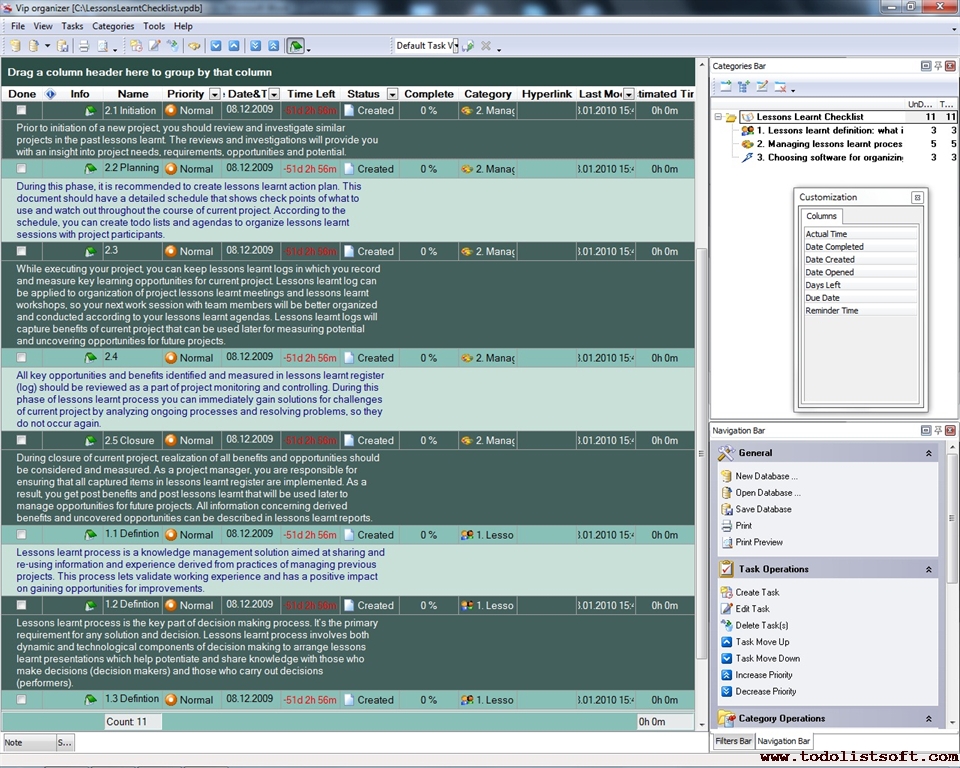
Task: Open the Last Mod column filter dropdown
Action: coord(629,94)
